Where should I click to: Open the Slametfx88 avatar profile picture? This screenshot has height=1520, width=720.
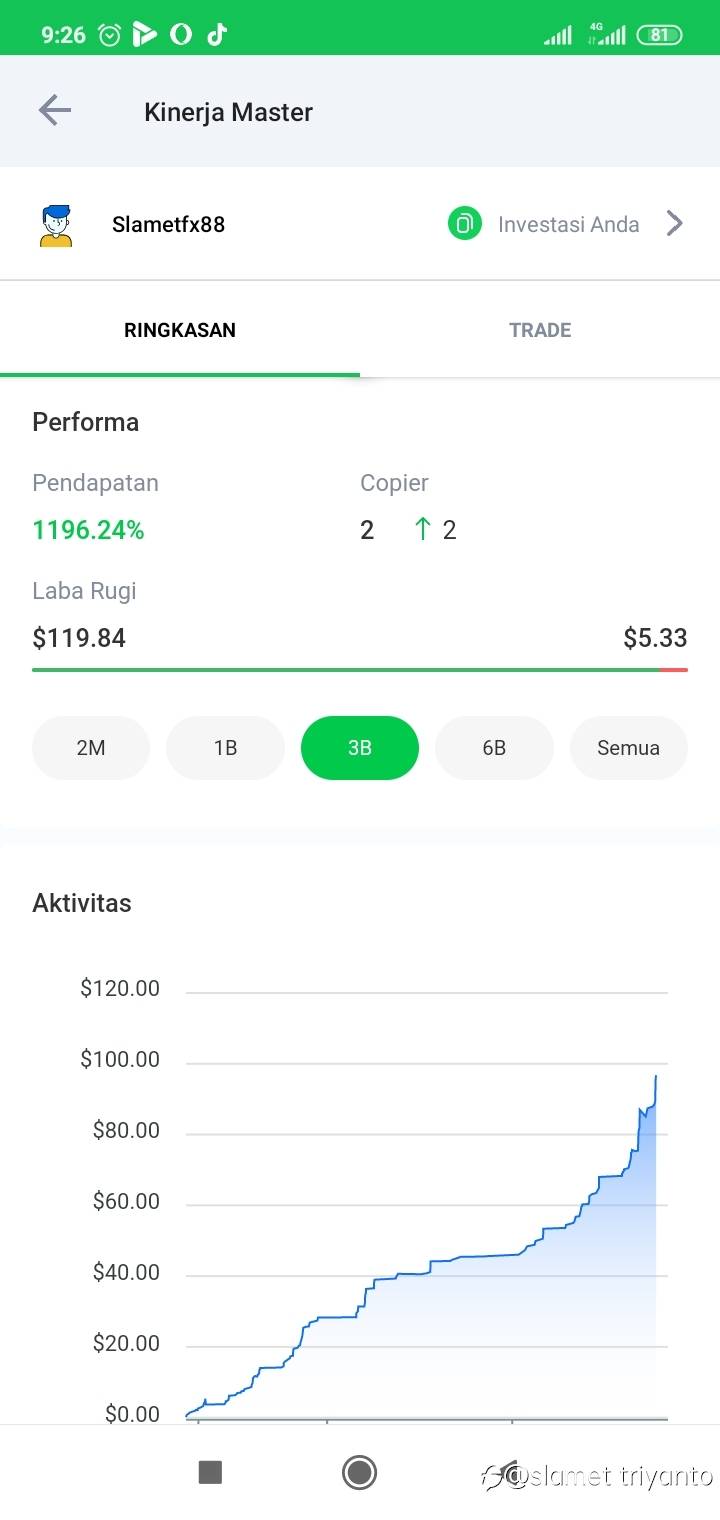[x=56, y=224]
